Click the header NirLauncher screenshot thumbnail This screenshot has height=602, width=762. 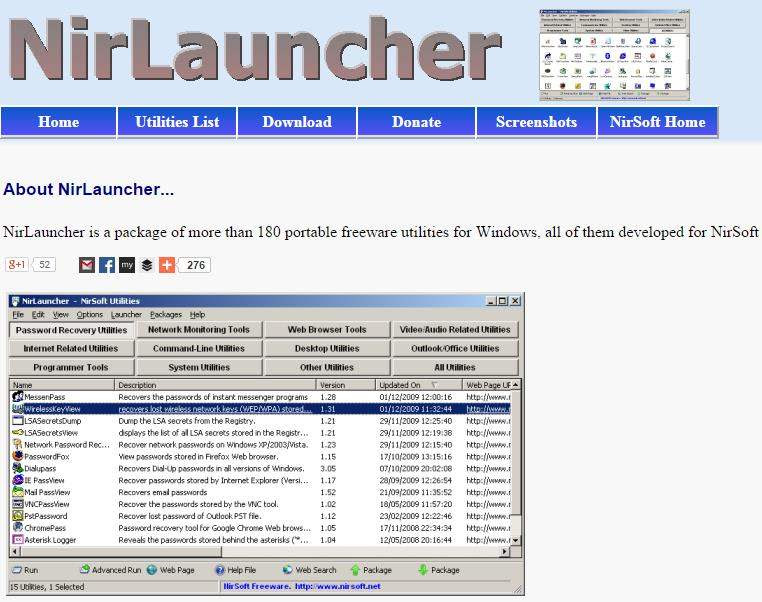click(614, 55)
